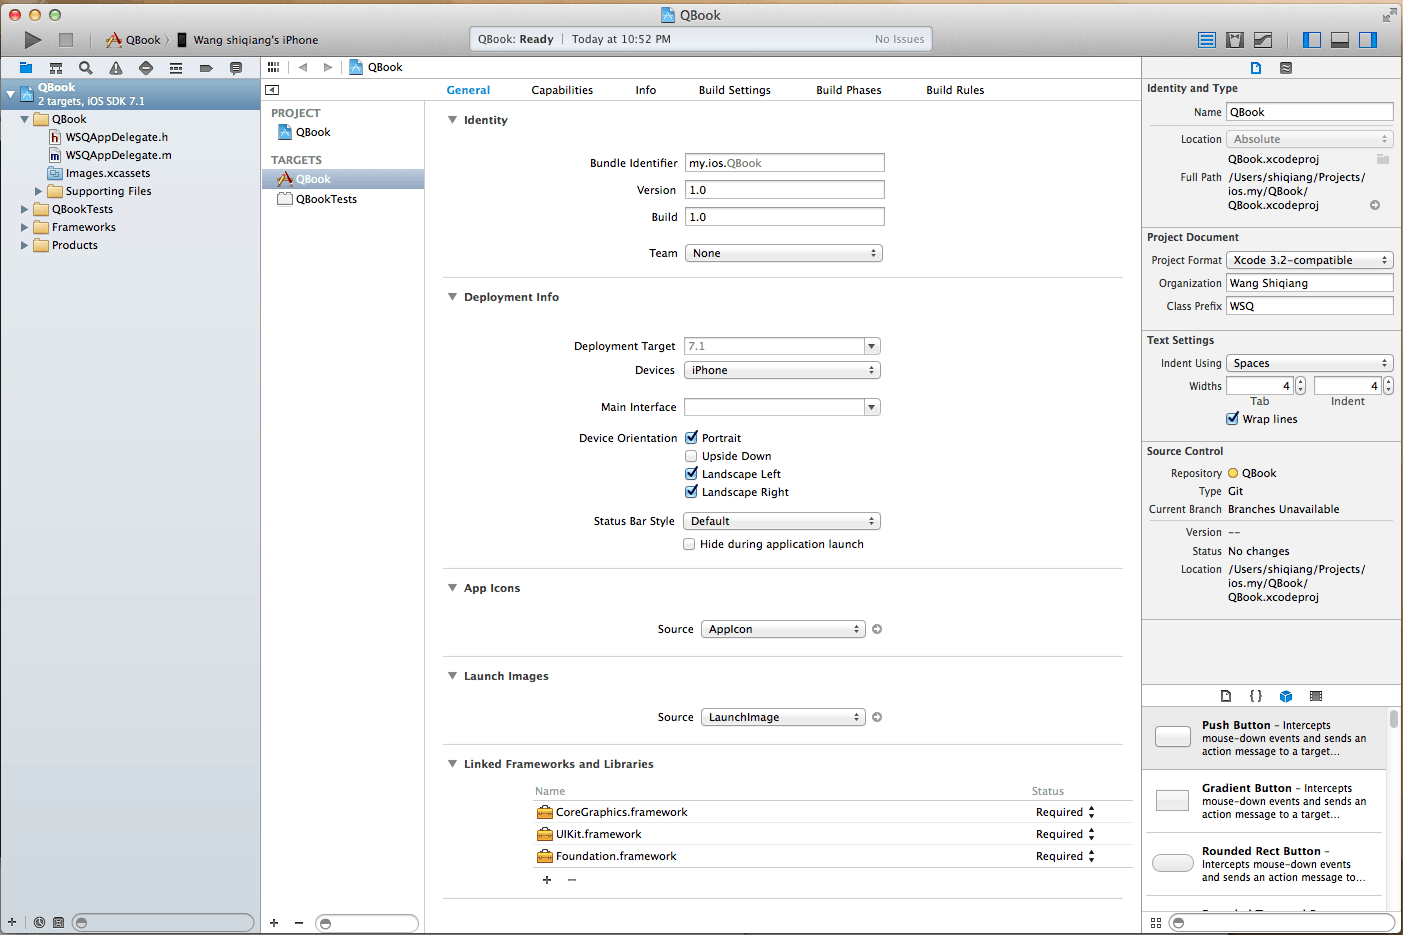This screenshot has width=1403, height=935.
Task: Show the Media library
Action: pyautogui.click(x=1316, y=696)
